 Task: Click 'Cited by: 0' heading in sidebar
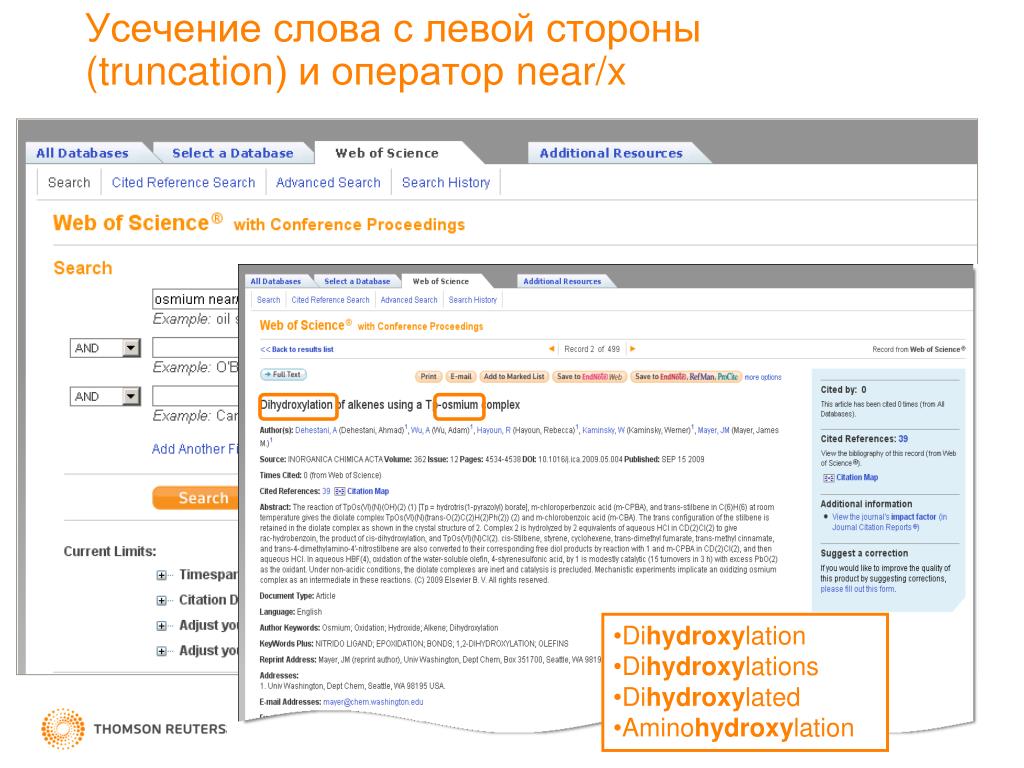(x=843, y=390)
